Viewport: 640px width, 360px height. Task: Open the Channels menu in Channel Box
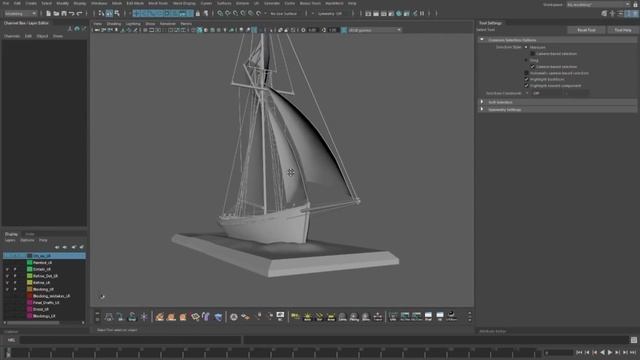point(12,36)
